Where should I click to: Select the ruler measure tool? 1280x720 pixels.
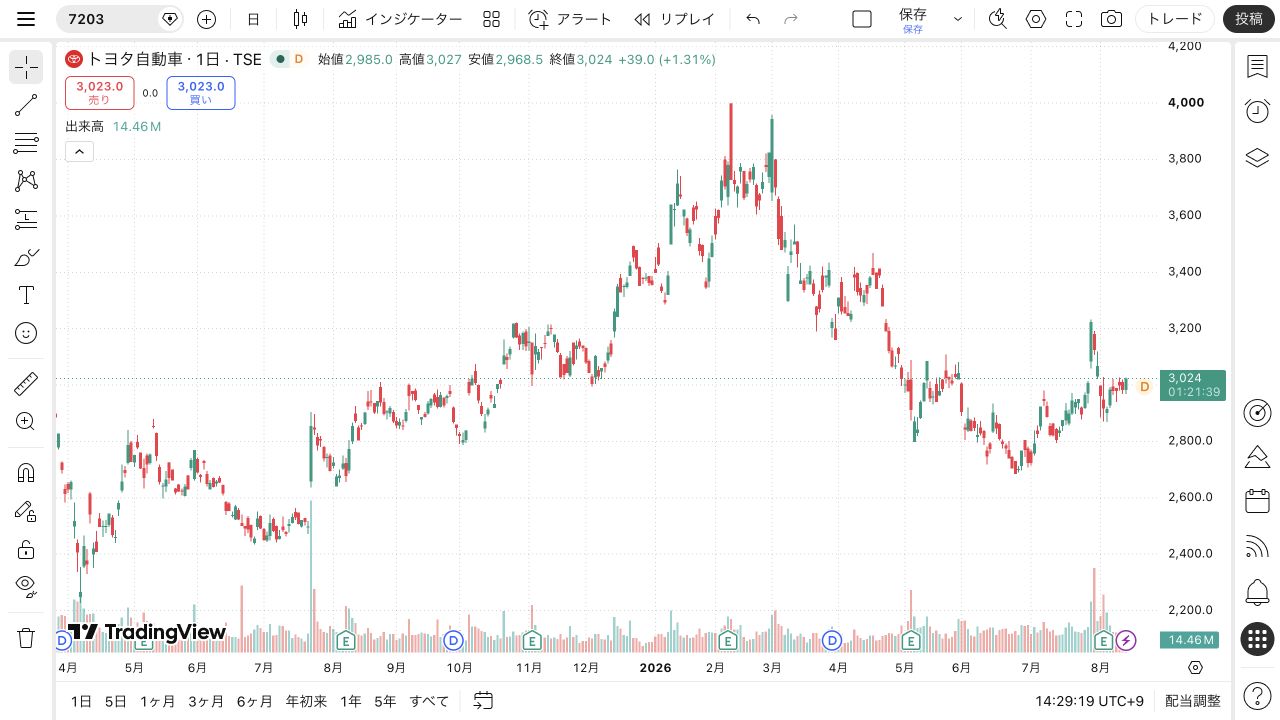(x=26, y=383)
